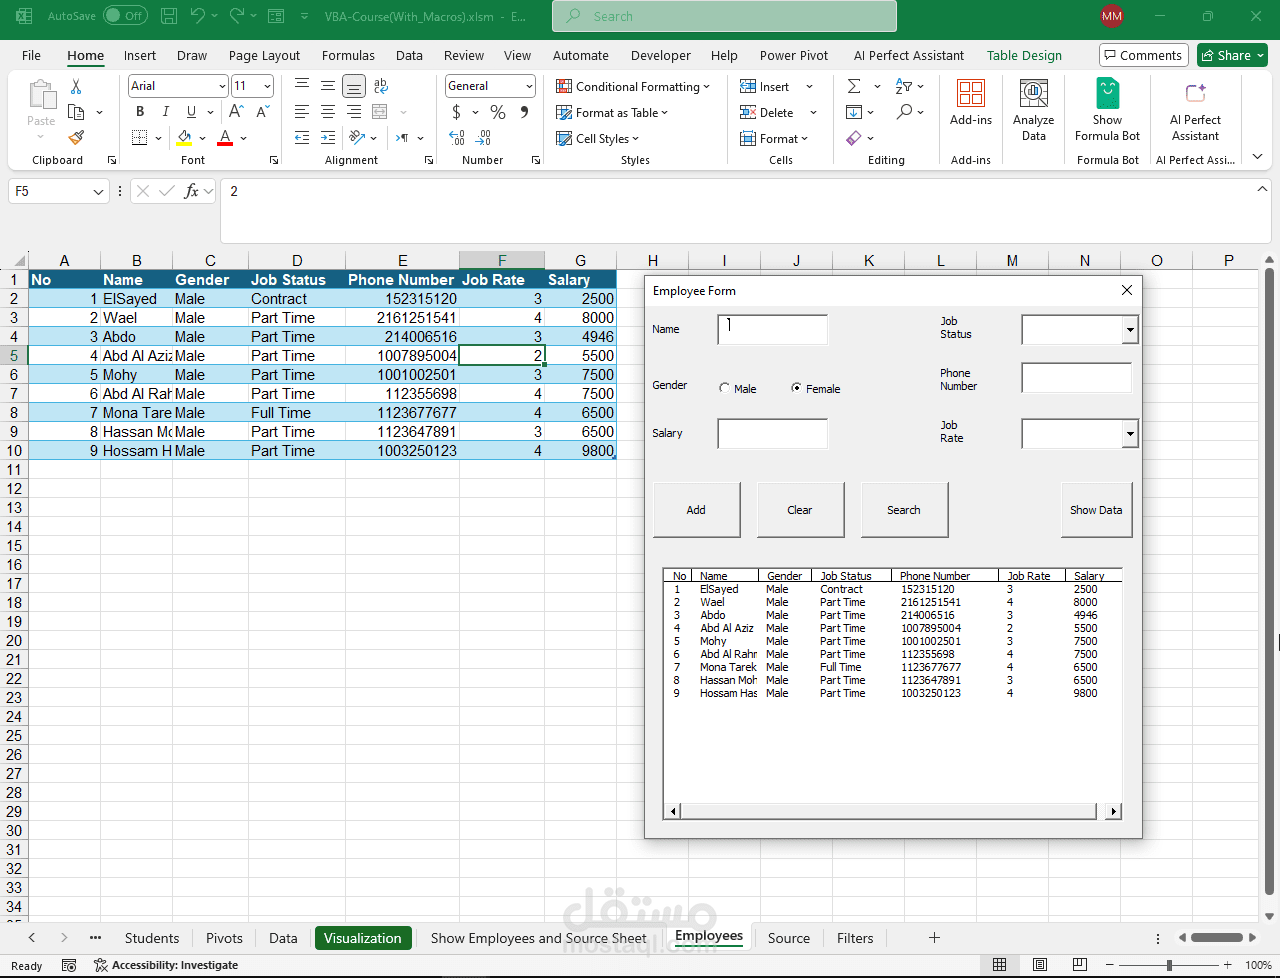The width and height of the screenshot is (1280, 978).
Task: Open the Add-ins button
Action: 971,103
